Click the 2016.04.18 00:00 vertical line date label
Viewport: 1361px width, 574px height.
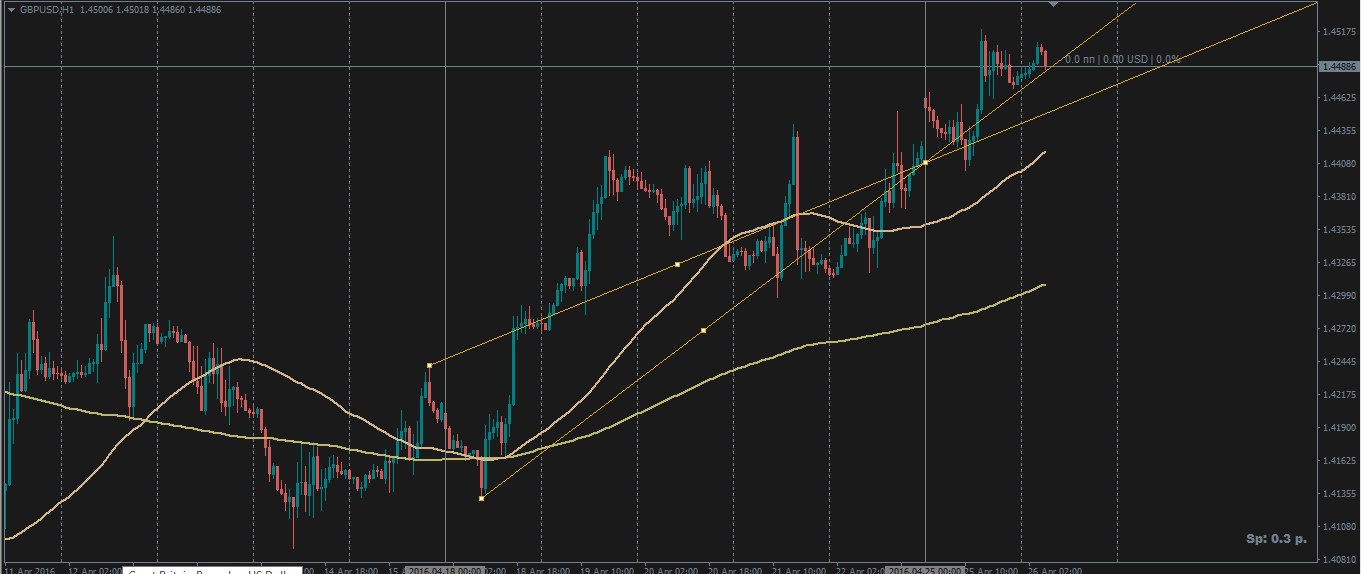(x=446, y=569)
